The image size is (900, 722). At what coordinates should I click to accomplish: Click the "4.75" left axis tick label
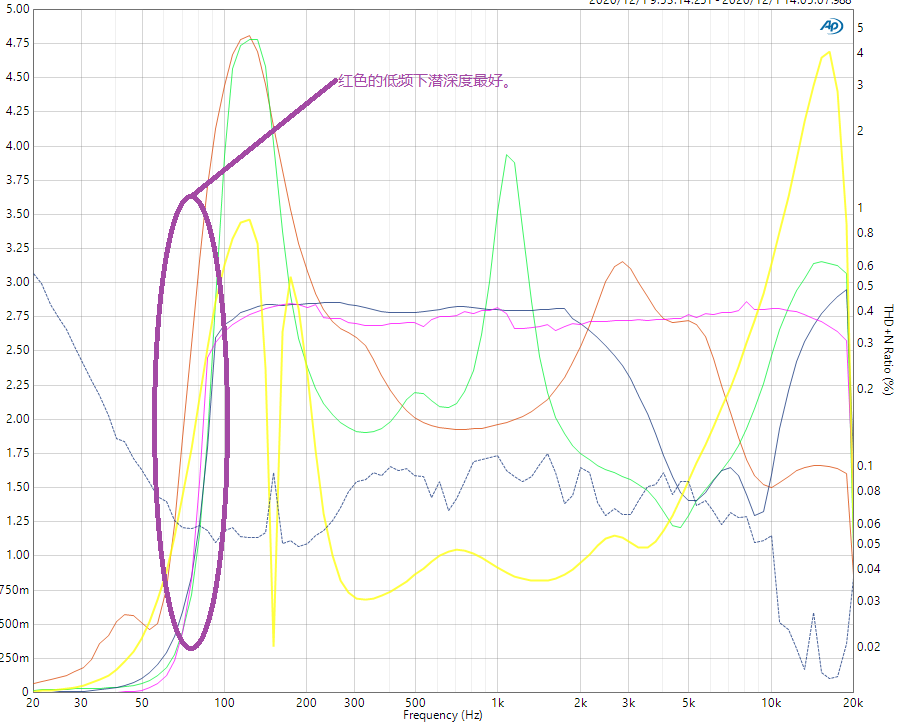point(17,43)
